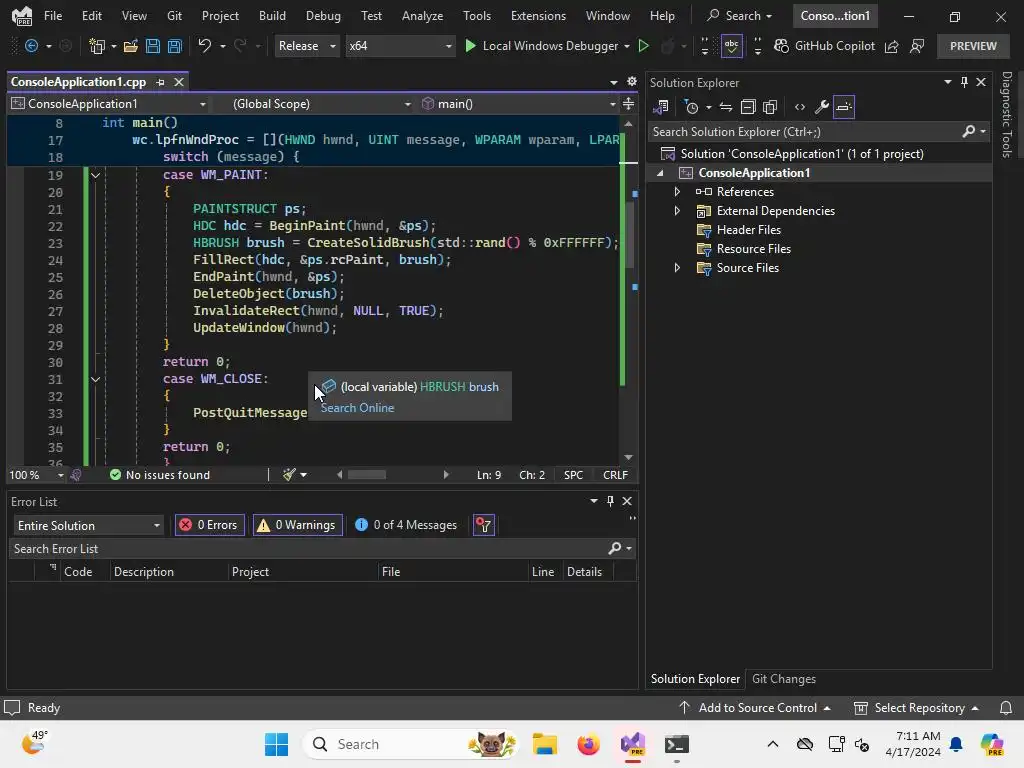Image resolution: width=1024 pixels, height=768 pixels.
Task: Click the Description column header
Action: pos(144,571)
